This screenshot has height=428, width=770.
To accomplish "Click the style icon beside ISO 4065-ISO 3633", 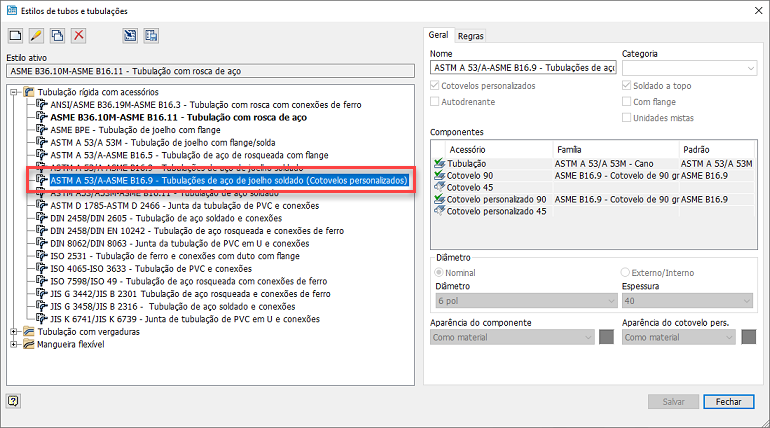I will coord(42,268).
